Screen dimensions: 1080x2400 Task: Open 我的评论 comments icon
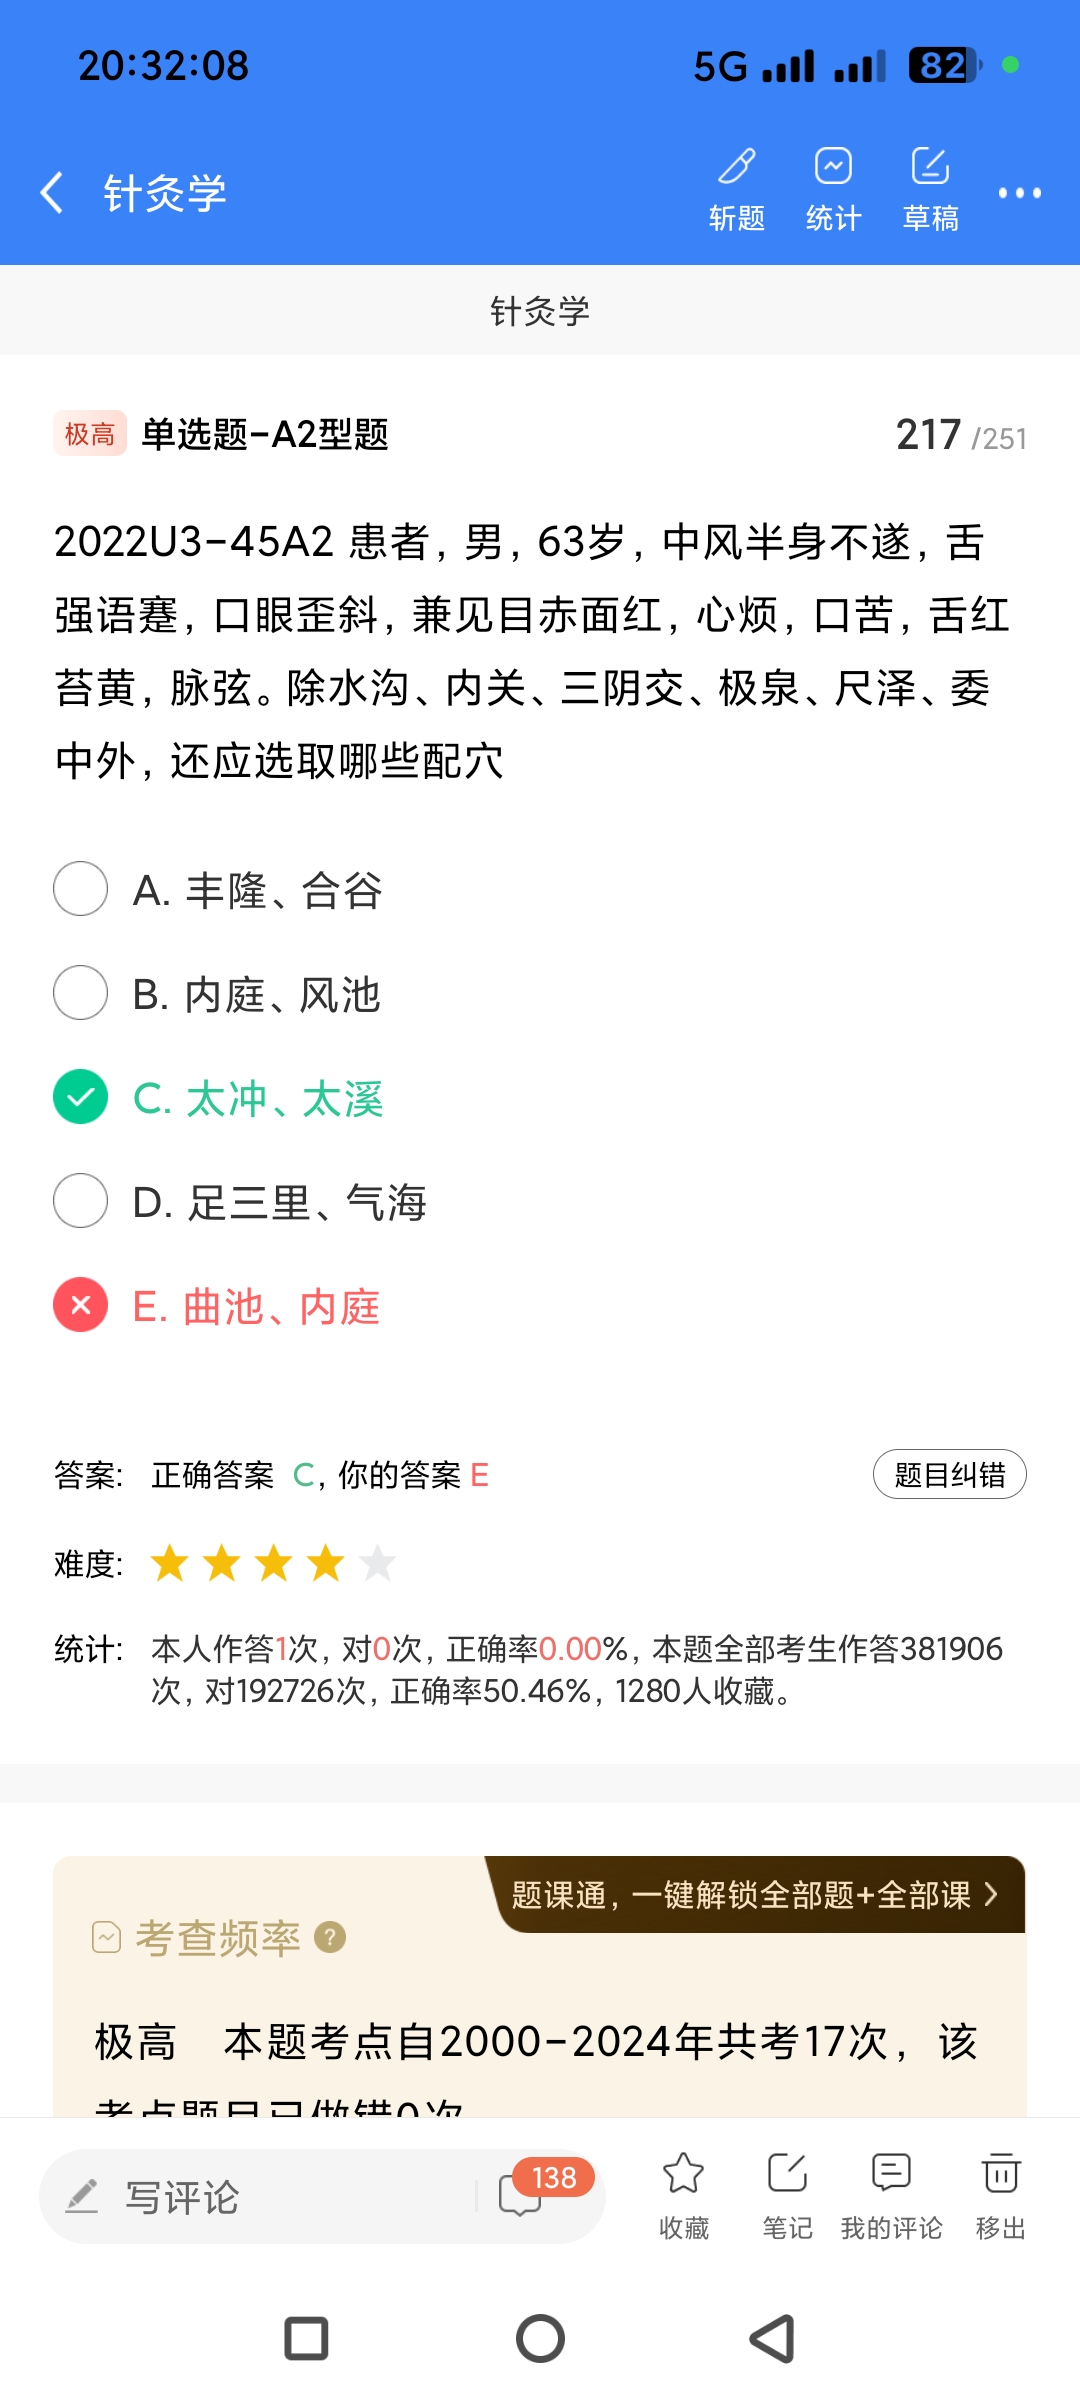pyautogui.click(x=891, y=2194)
